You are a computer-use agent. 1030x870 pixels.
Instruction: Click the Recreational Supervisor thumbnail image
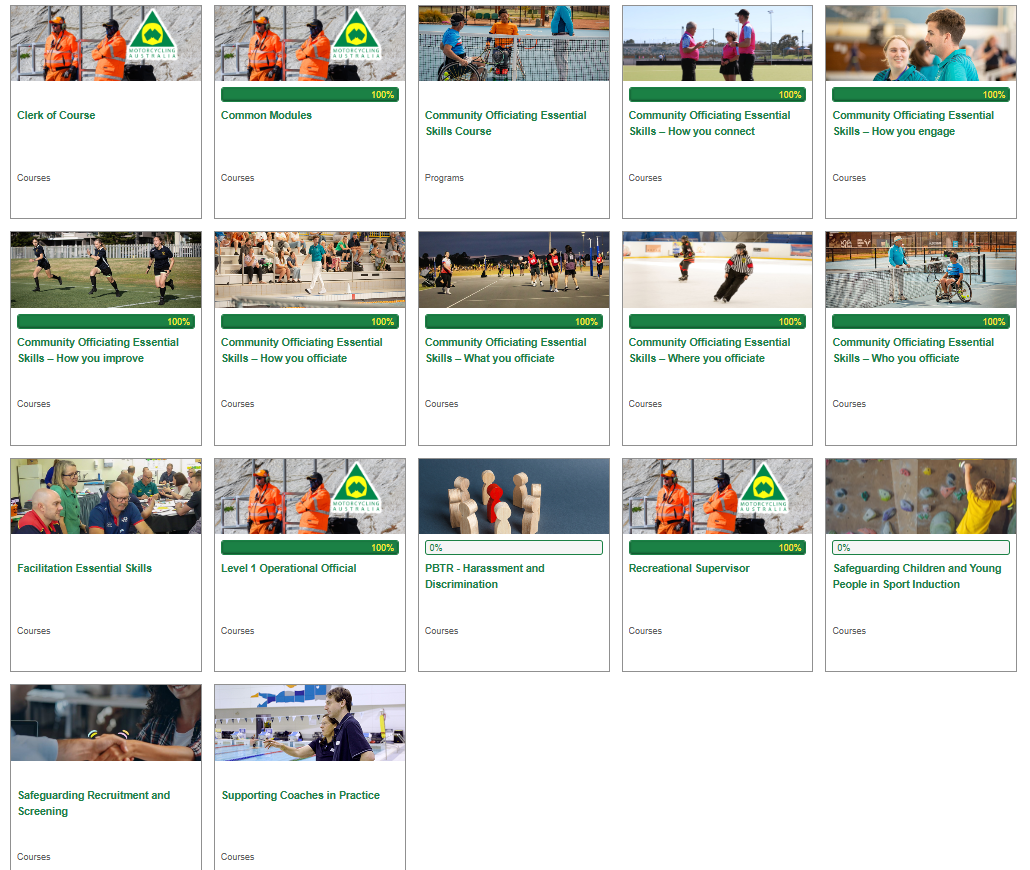tap(717, 496)
